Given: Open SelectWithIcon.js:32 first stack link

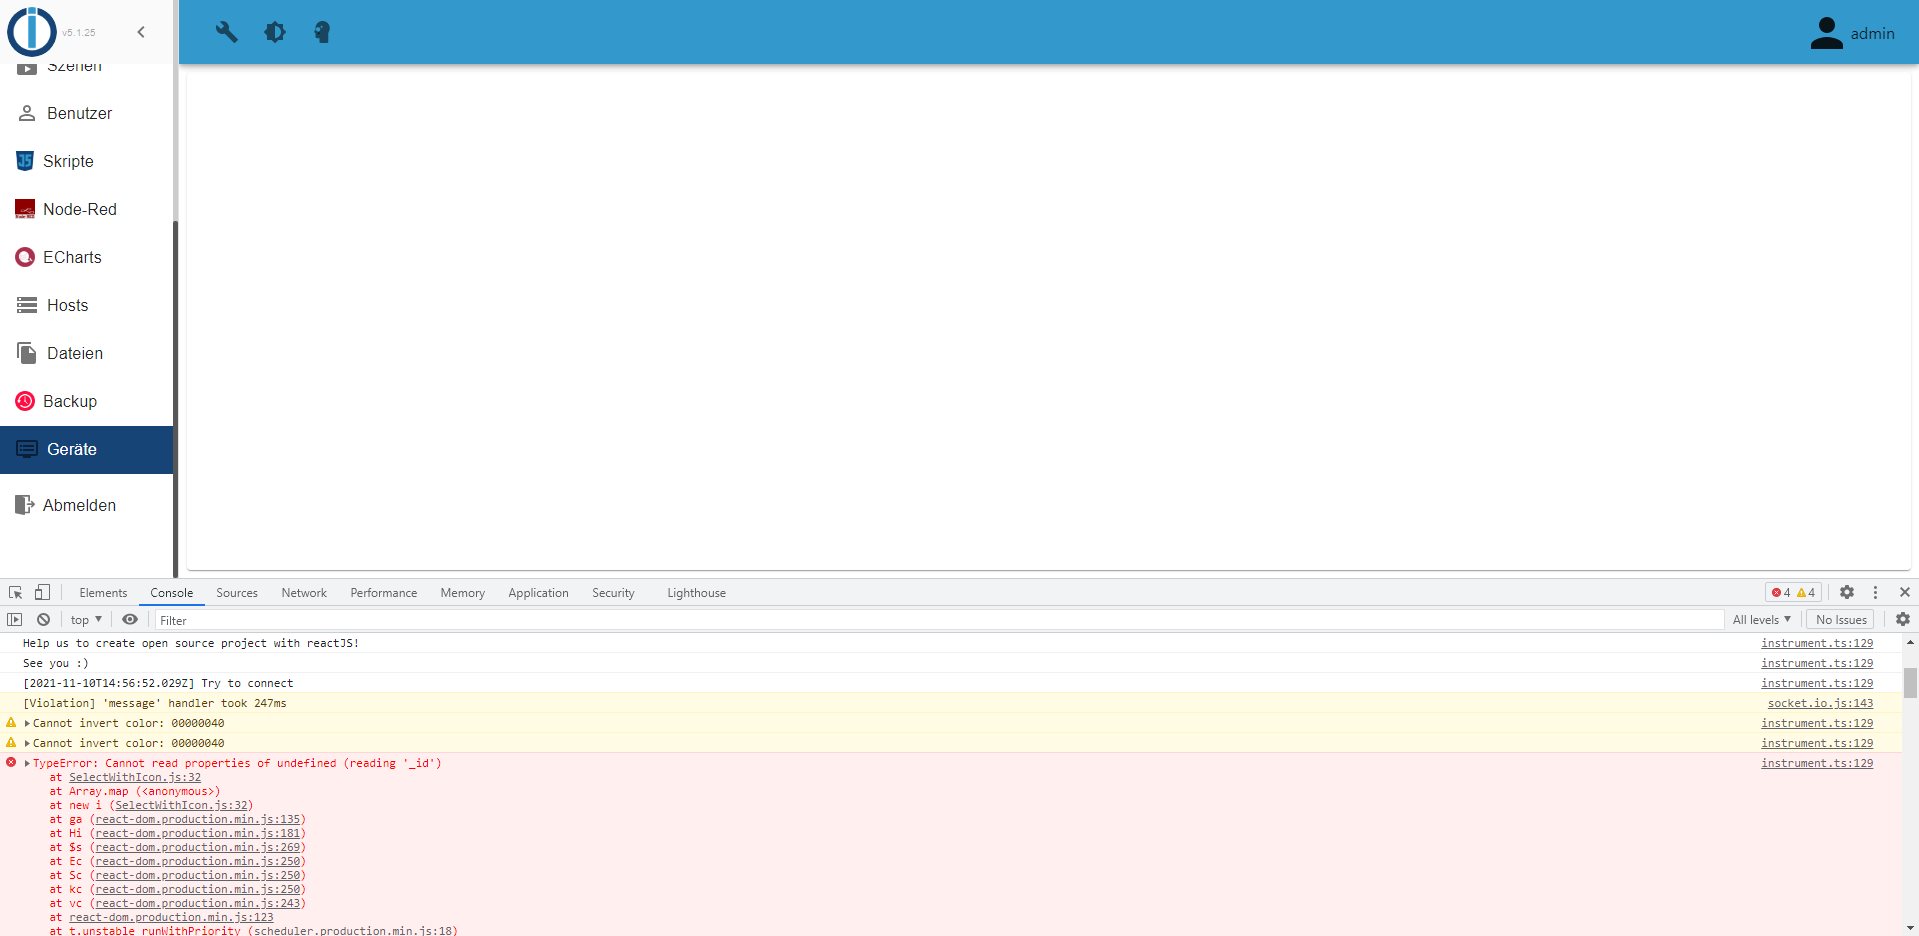Looking at the screenshot, I should (x=135, y=777).
